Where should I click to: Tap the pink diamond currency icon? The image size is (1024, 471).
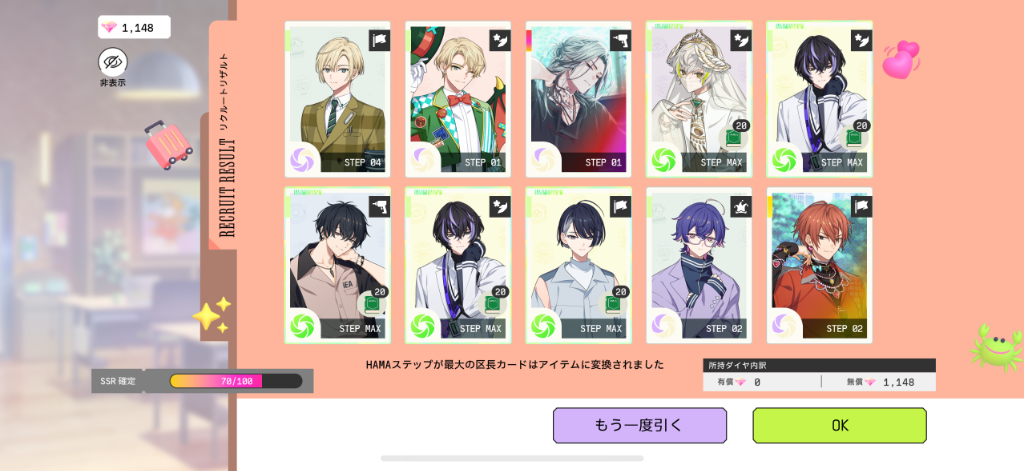point(110,27)
